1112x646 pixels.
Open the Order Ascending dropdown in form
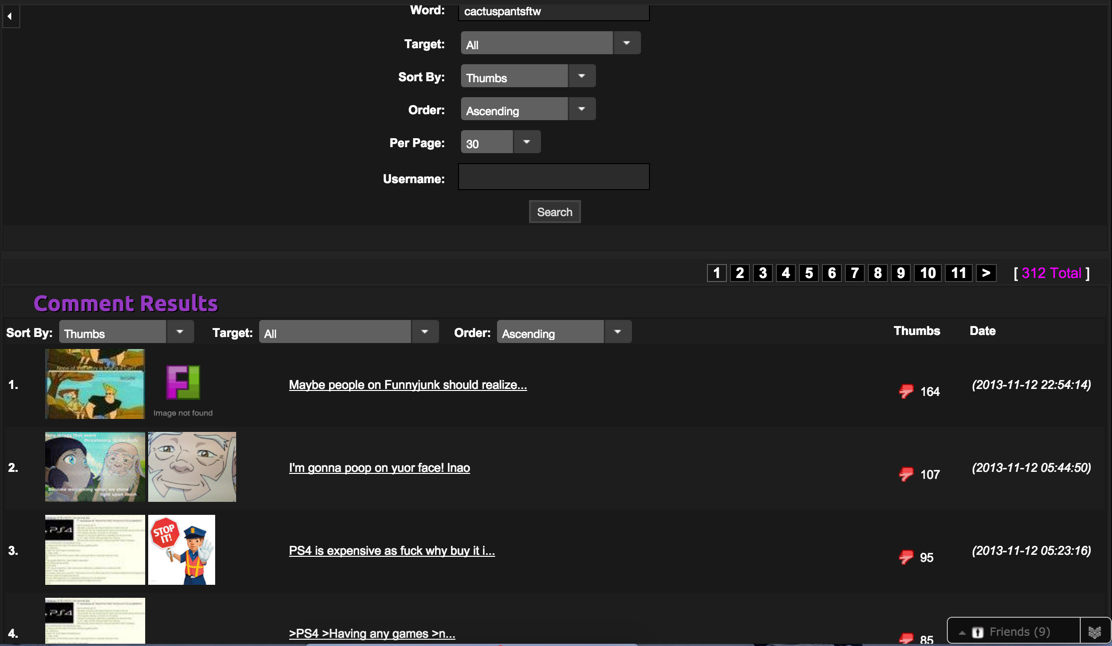(527, 110)
